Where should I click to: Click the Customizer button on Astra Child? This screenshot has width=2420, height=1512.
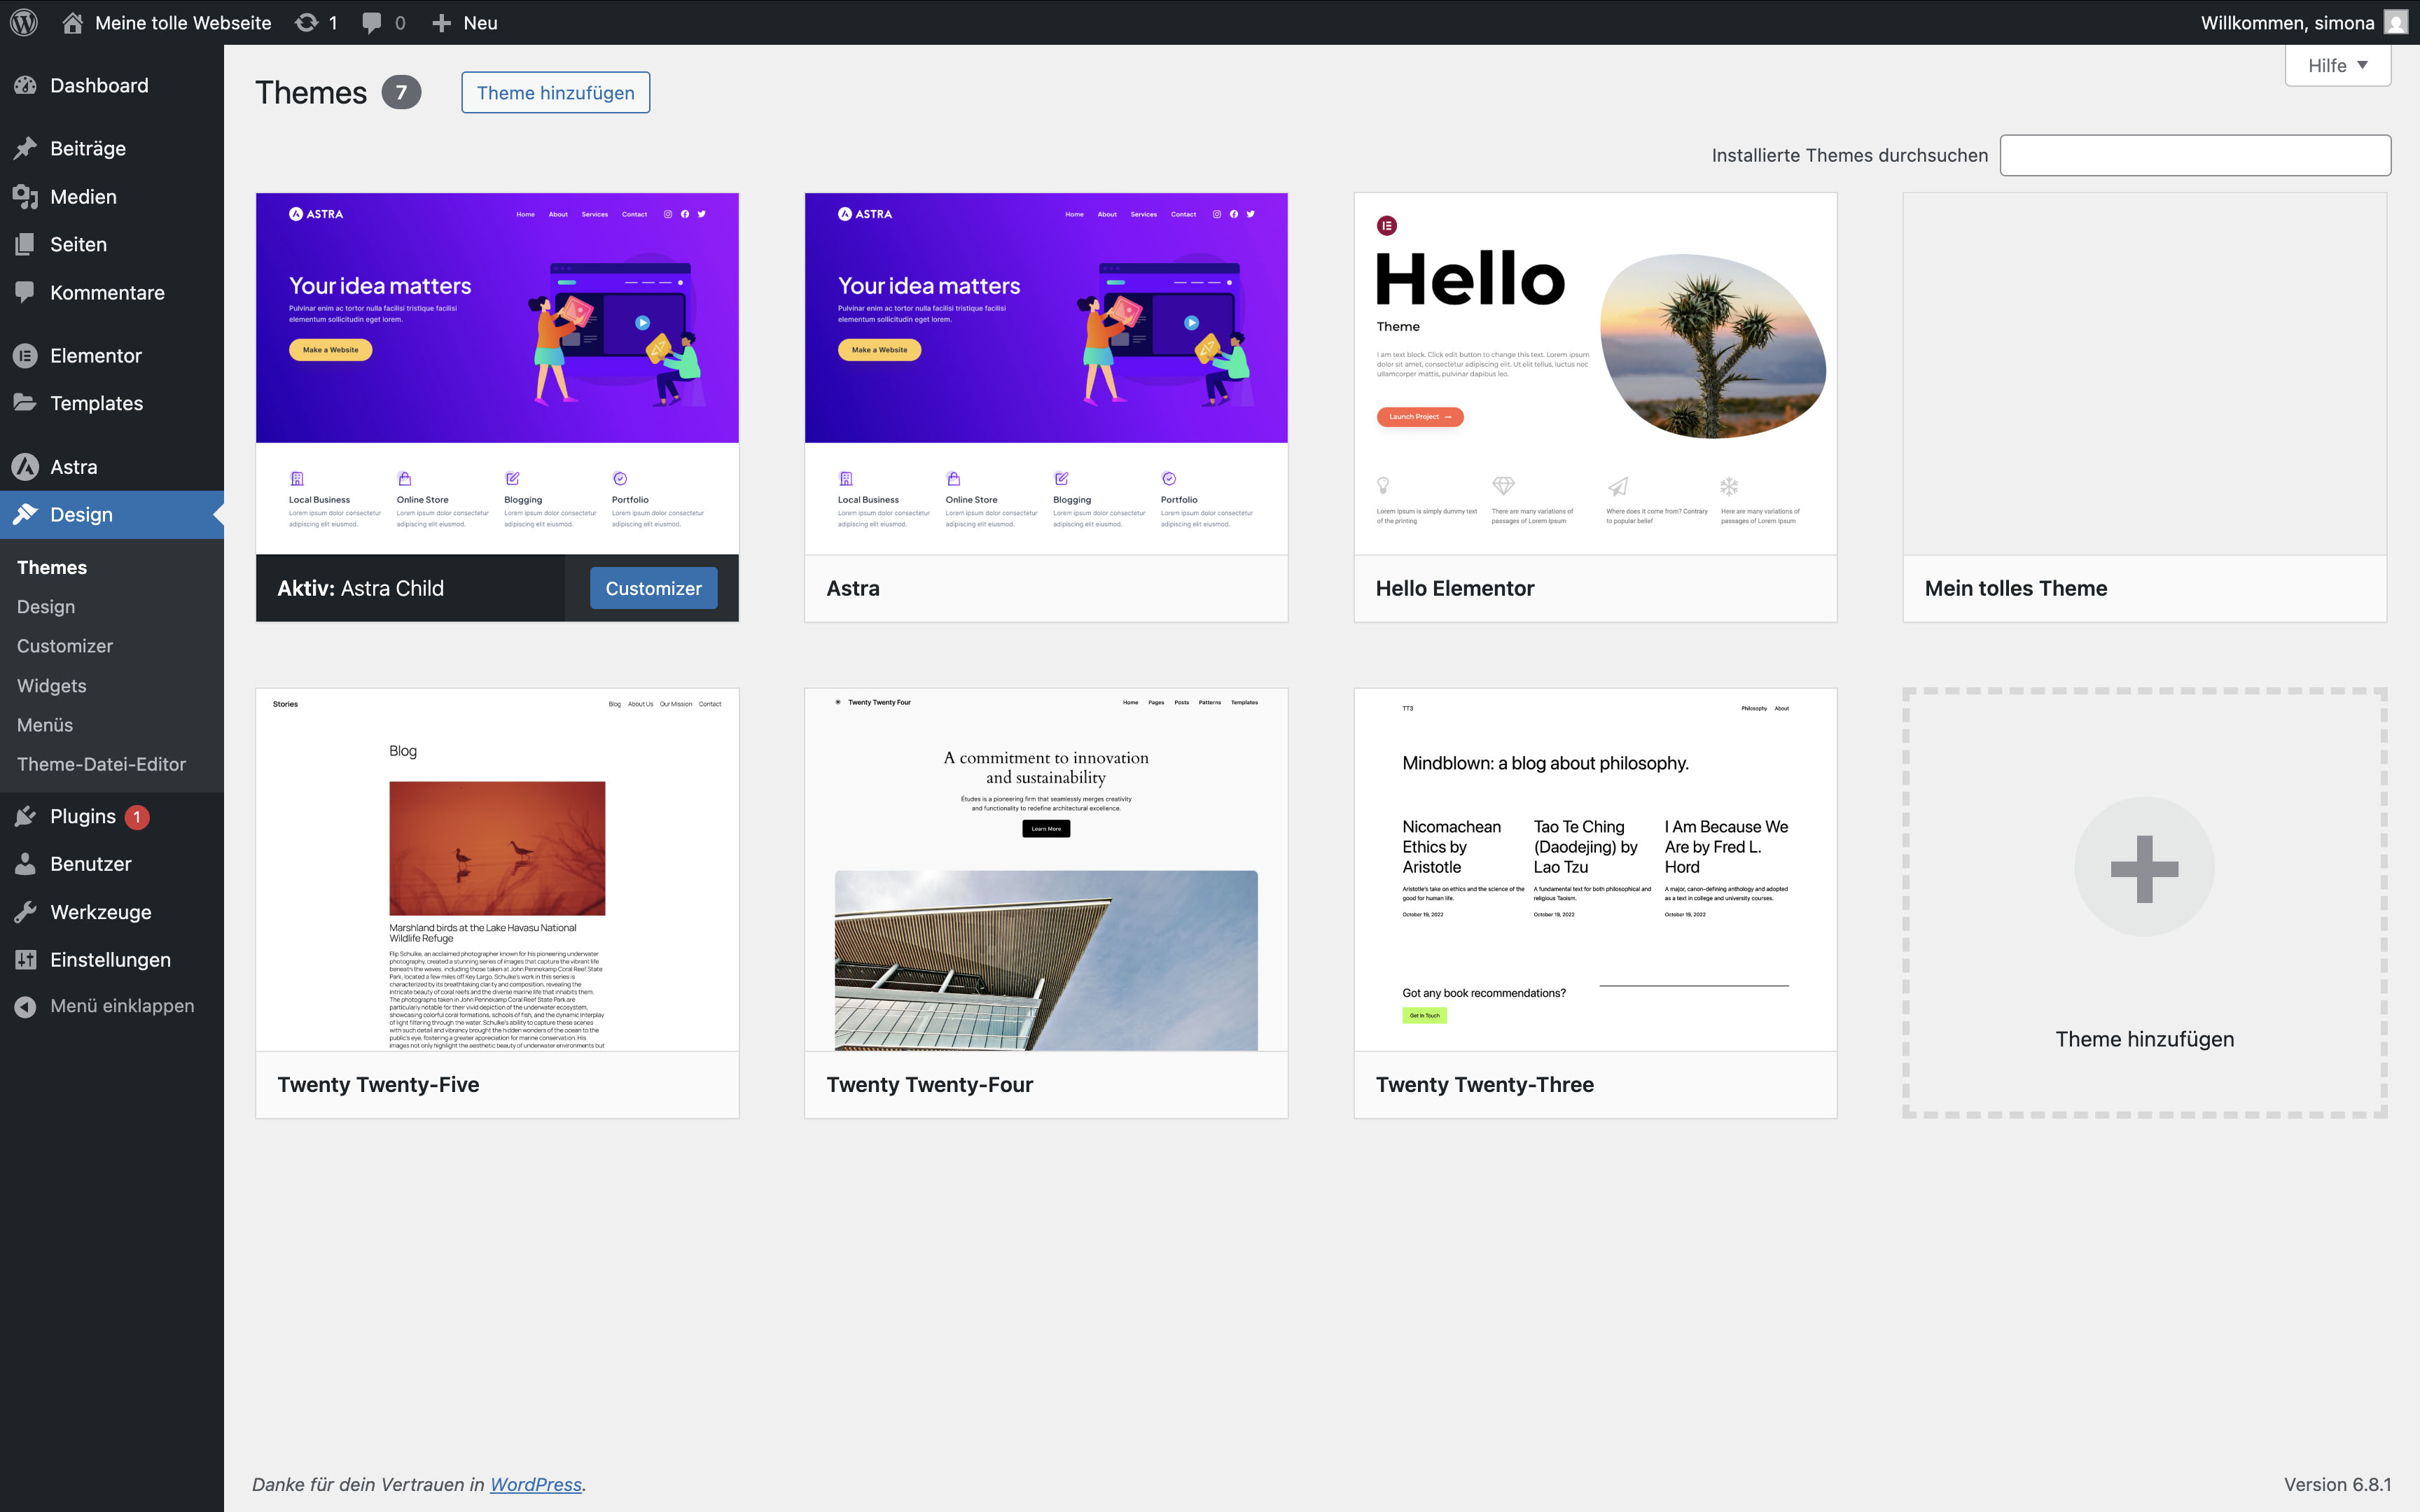click(653, 588)
